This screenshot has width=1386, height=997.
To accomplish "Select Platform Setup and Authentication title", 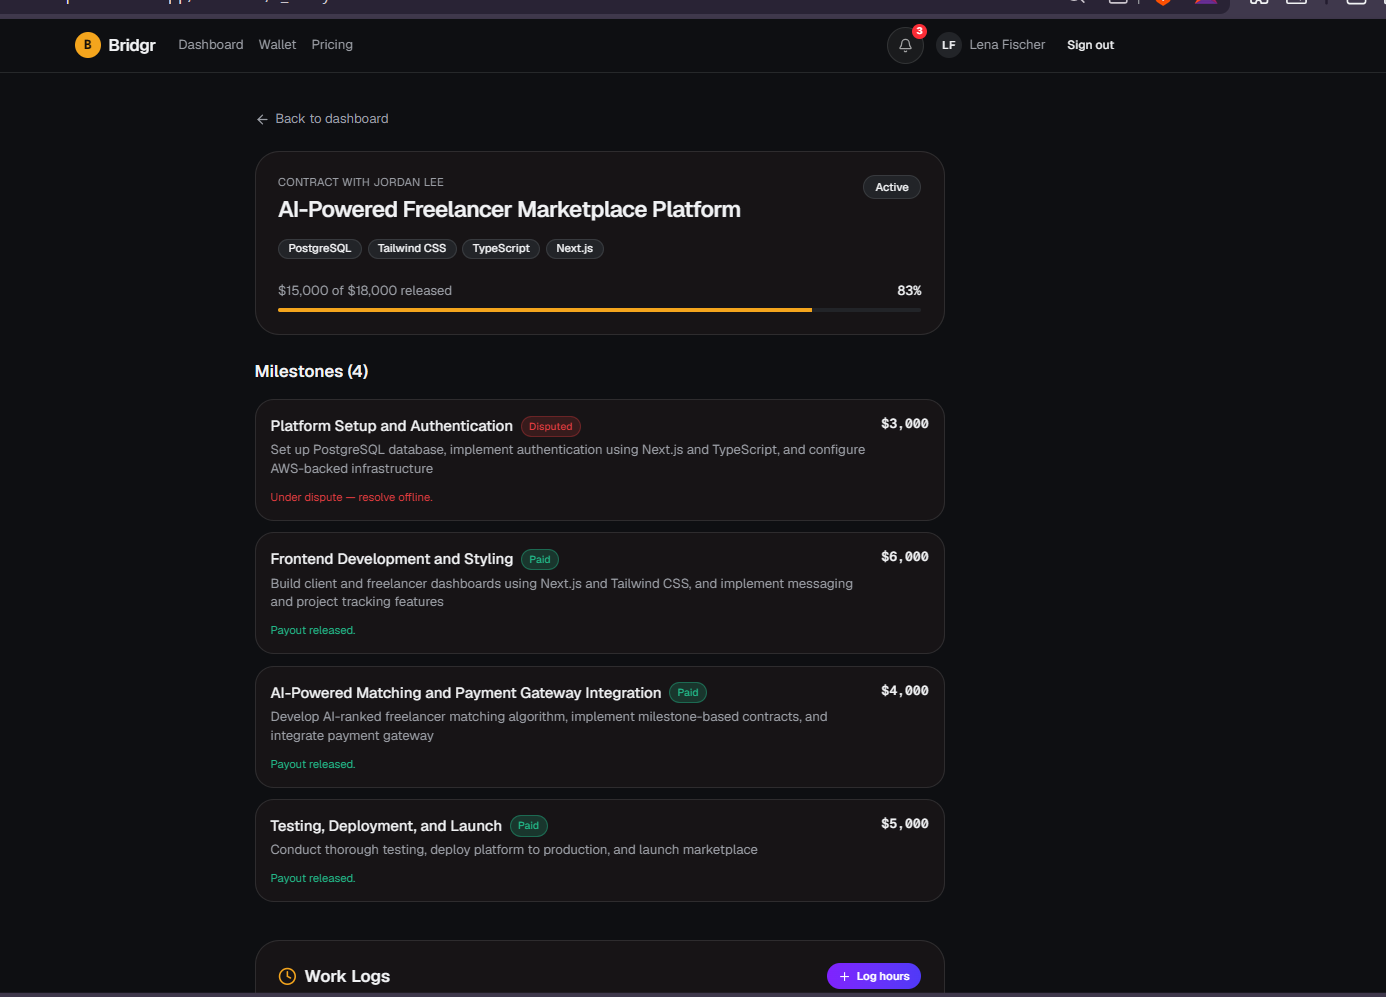I will pyautogui.click(x=392, y=426).
